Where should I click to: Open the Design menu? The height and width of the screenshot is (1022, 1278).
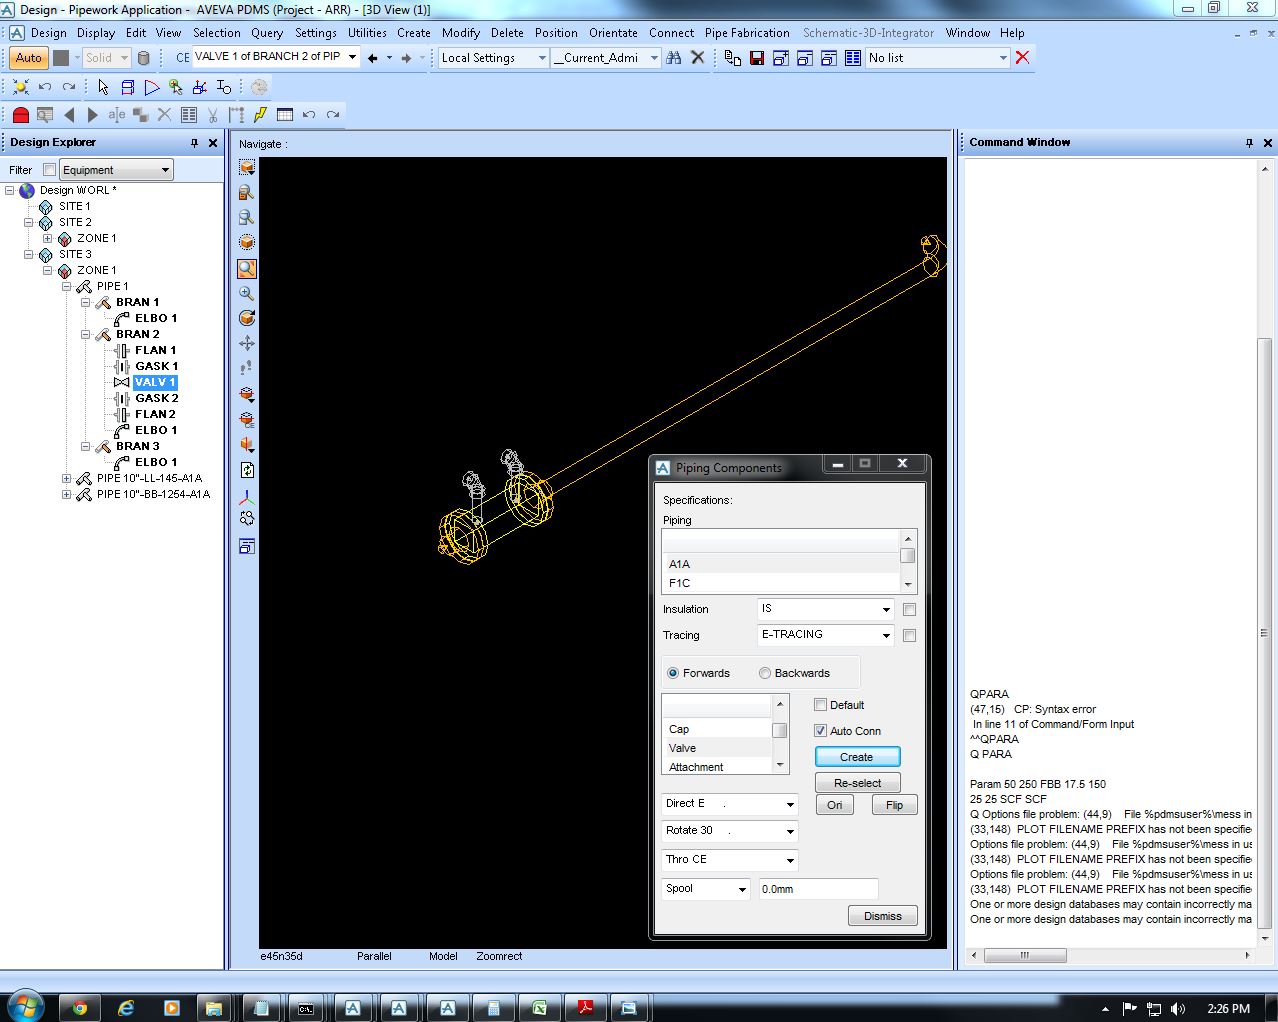pyautogui.click(x=48, y=33)
